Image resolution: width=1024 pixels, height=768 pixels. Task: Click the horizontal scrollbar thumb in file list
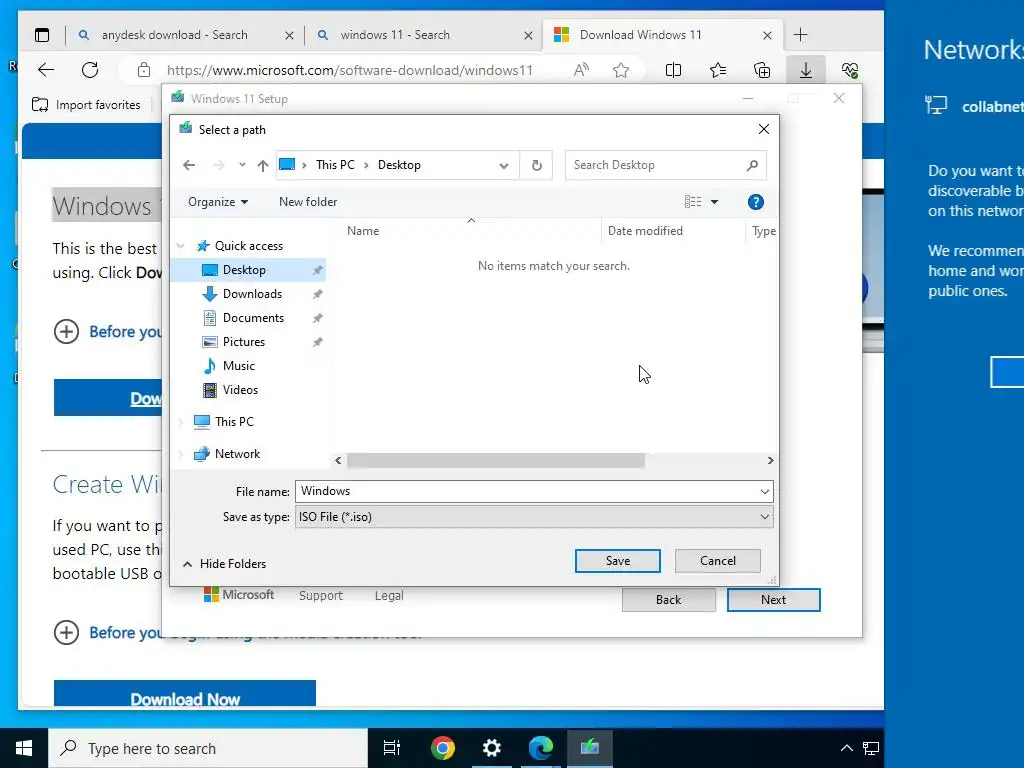[496, 460]
